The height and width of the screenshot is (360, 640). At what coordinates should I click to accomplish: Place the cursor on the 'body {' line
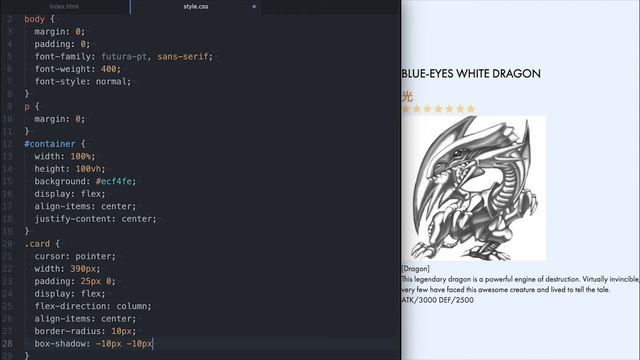pyautogui.click(x=39, y=19)
